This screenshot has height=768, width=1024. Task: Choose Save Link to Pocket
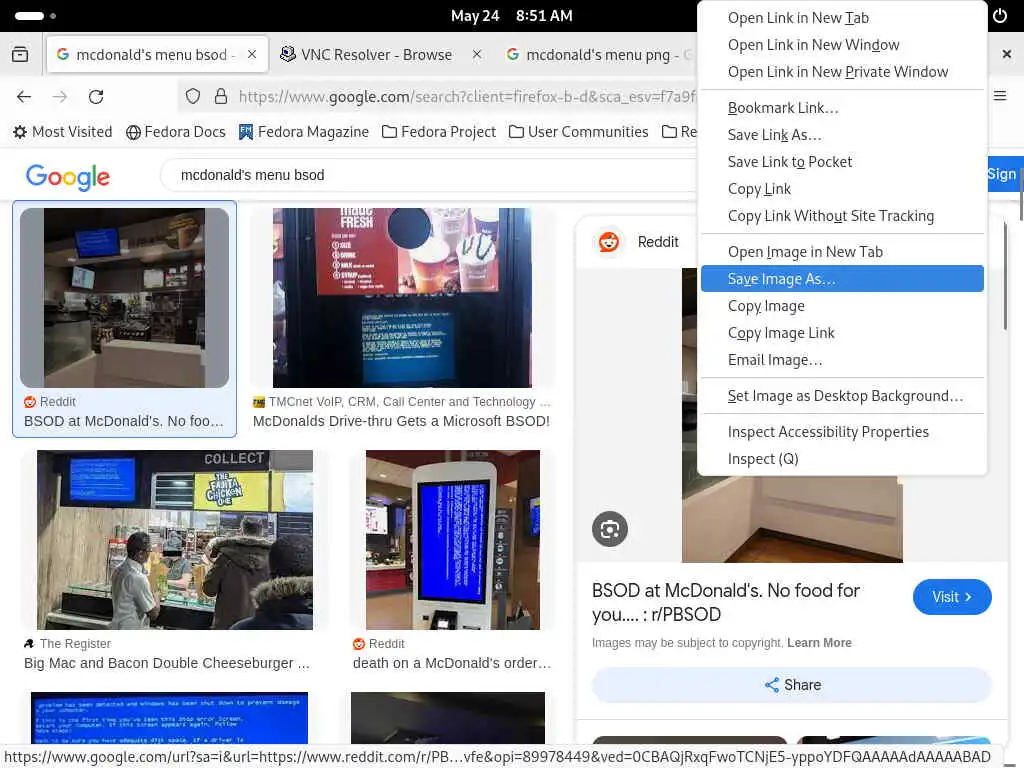[842, 161]
